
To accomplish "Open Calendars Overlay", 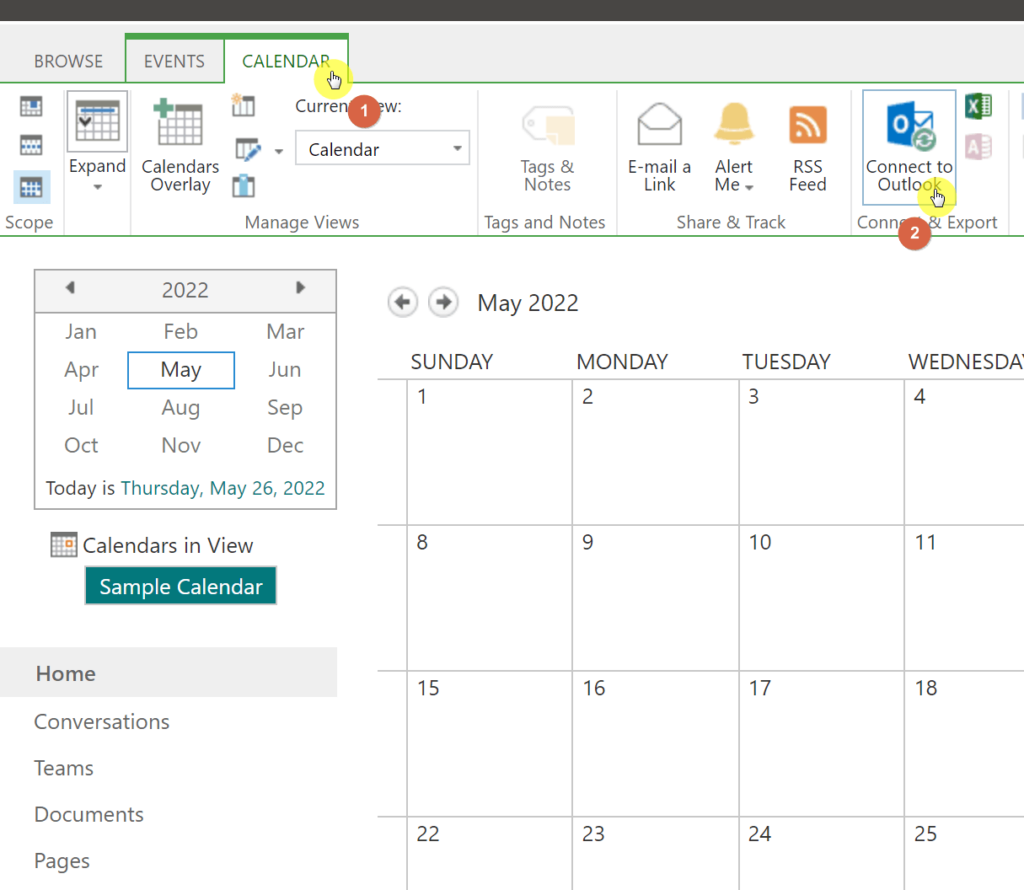I will tap(180, 146).
